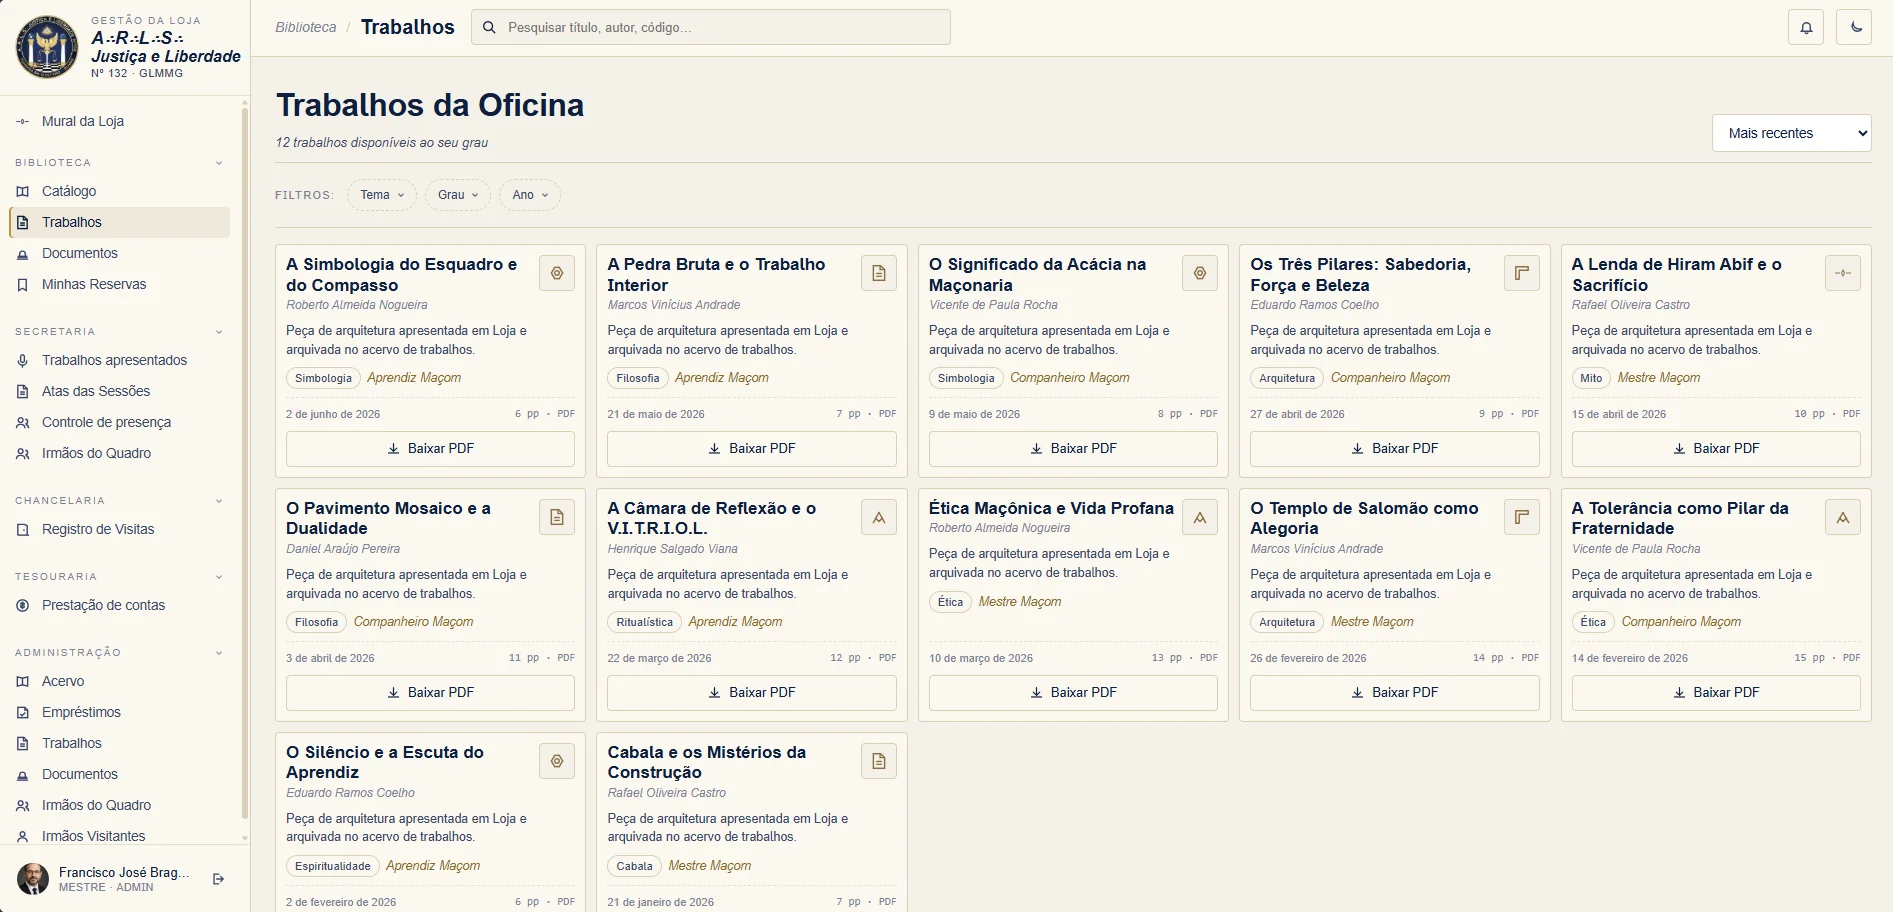The height and width of the screenshot is (912, 1893).
Task: Click icon on Câmara de Reflexão card
Action: (879, 517)
